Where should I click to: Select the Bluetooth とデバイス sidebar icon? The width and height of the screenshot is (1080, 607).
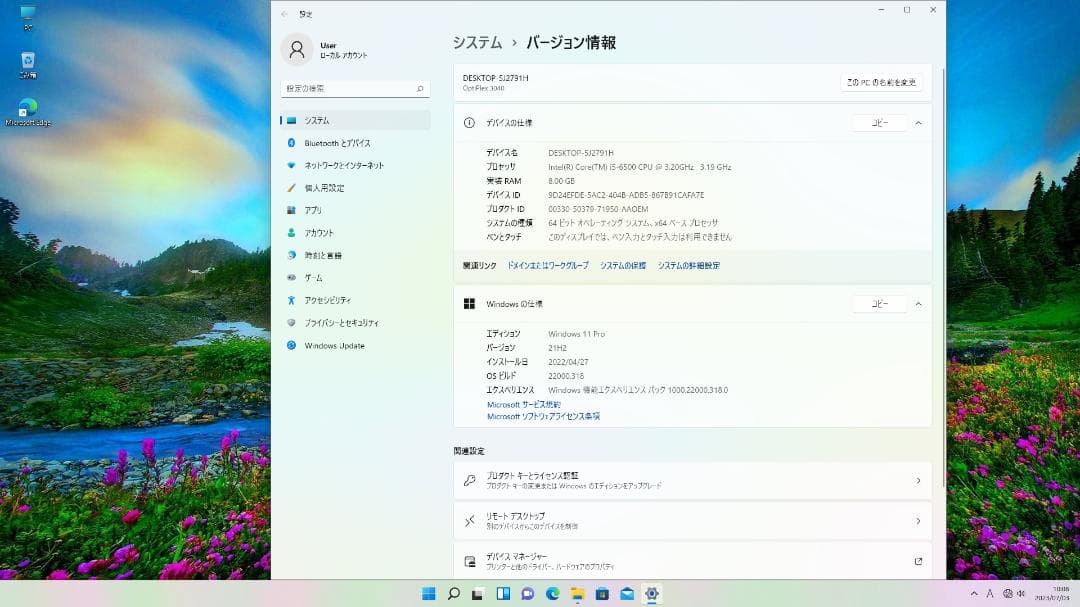point(289,143)
